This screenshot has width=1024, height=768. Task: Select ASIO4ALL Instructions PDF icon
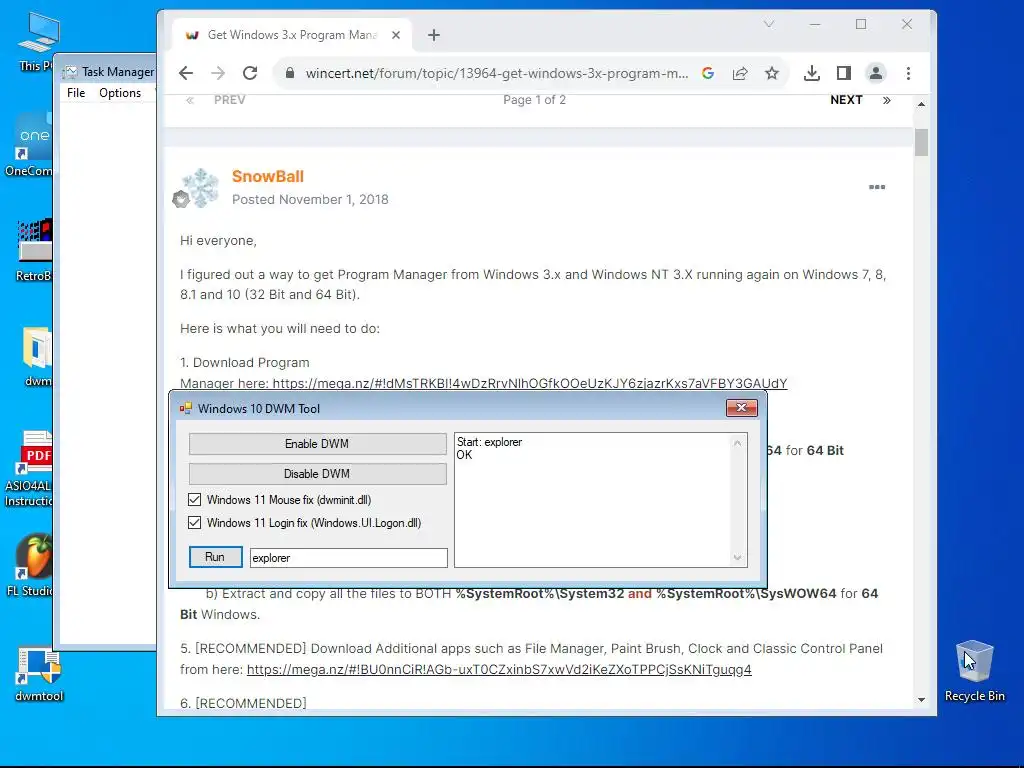tap(27, 469)
